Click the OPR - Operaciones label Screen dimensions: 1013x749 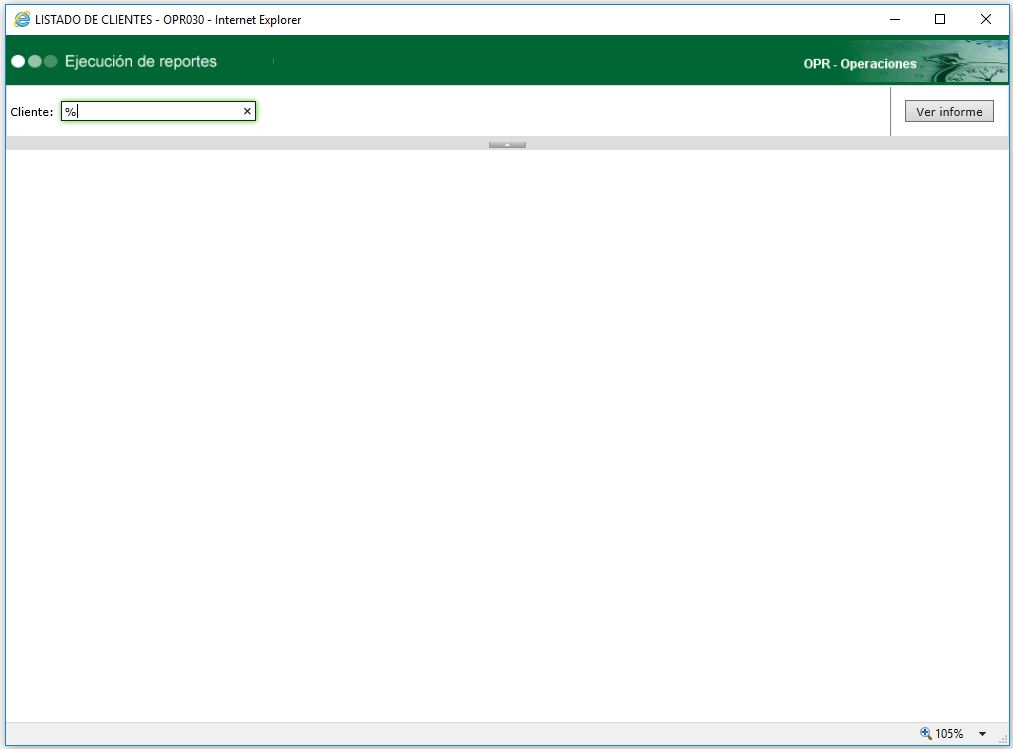click(859, 64)
